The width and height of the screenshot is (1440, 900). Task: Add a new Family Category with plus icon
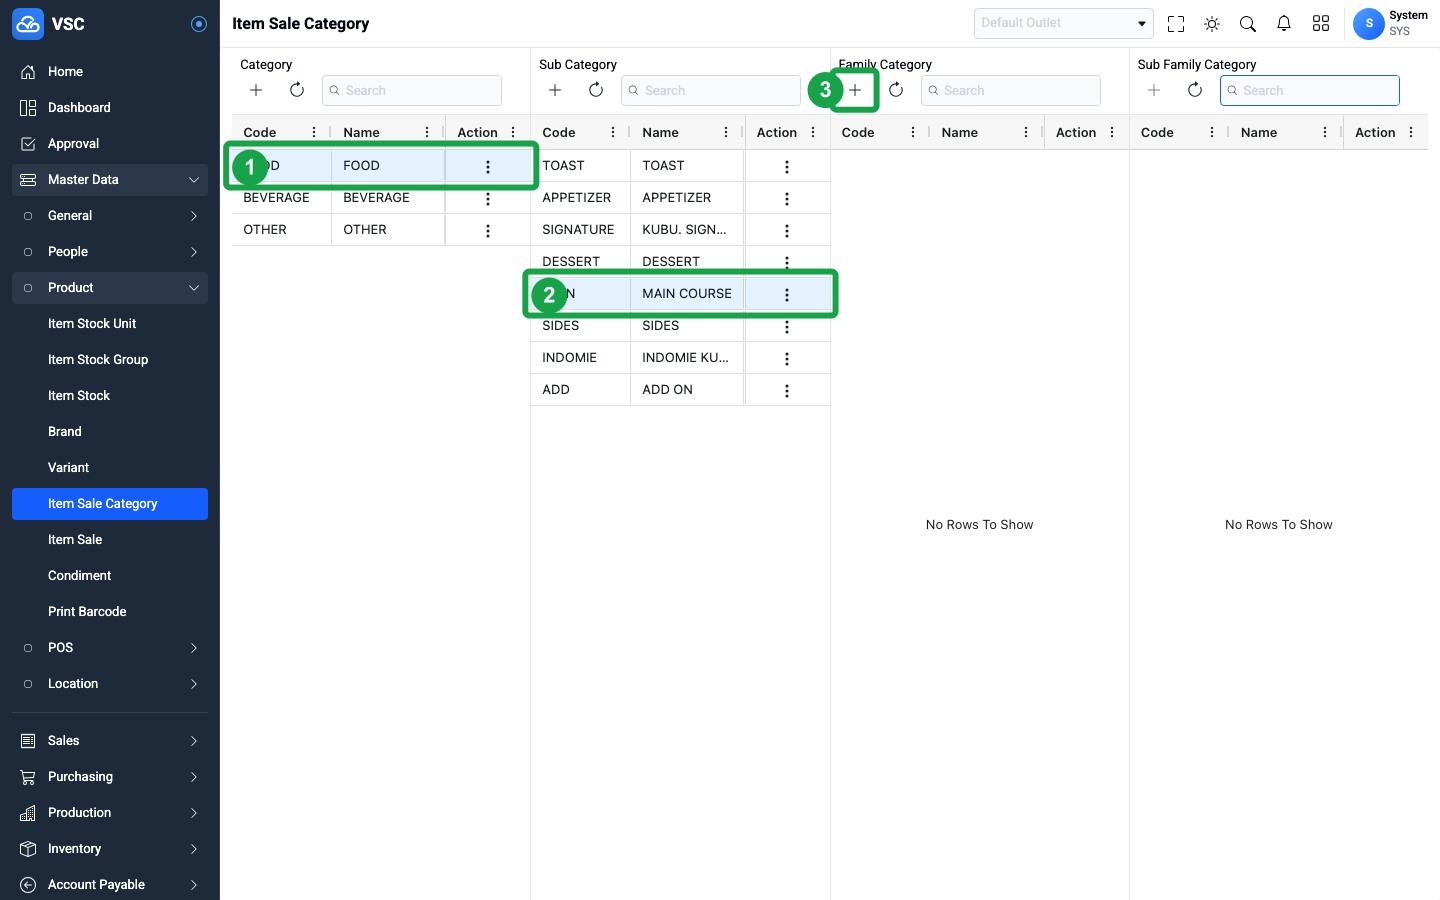click(855, 90)
